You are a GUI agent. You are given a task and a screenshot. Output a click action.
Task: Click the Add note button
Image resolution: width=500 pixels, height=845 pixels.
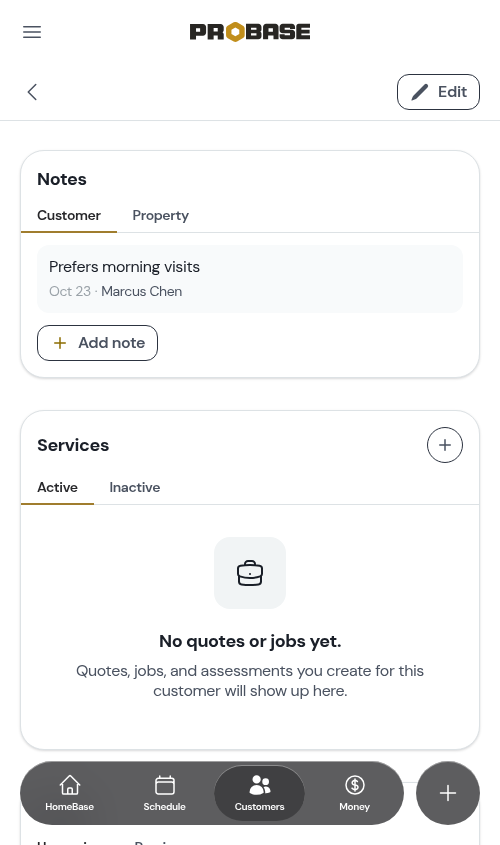tap(98, 343)
